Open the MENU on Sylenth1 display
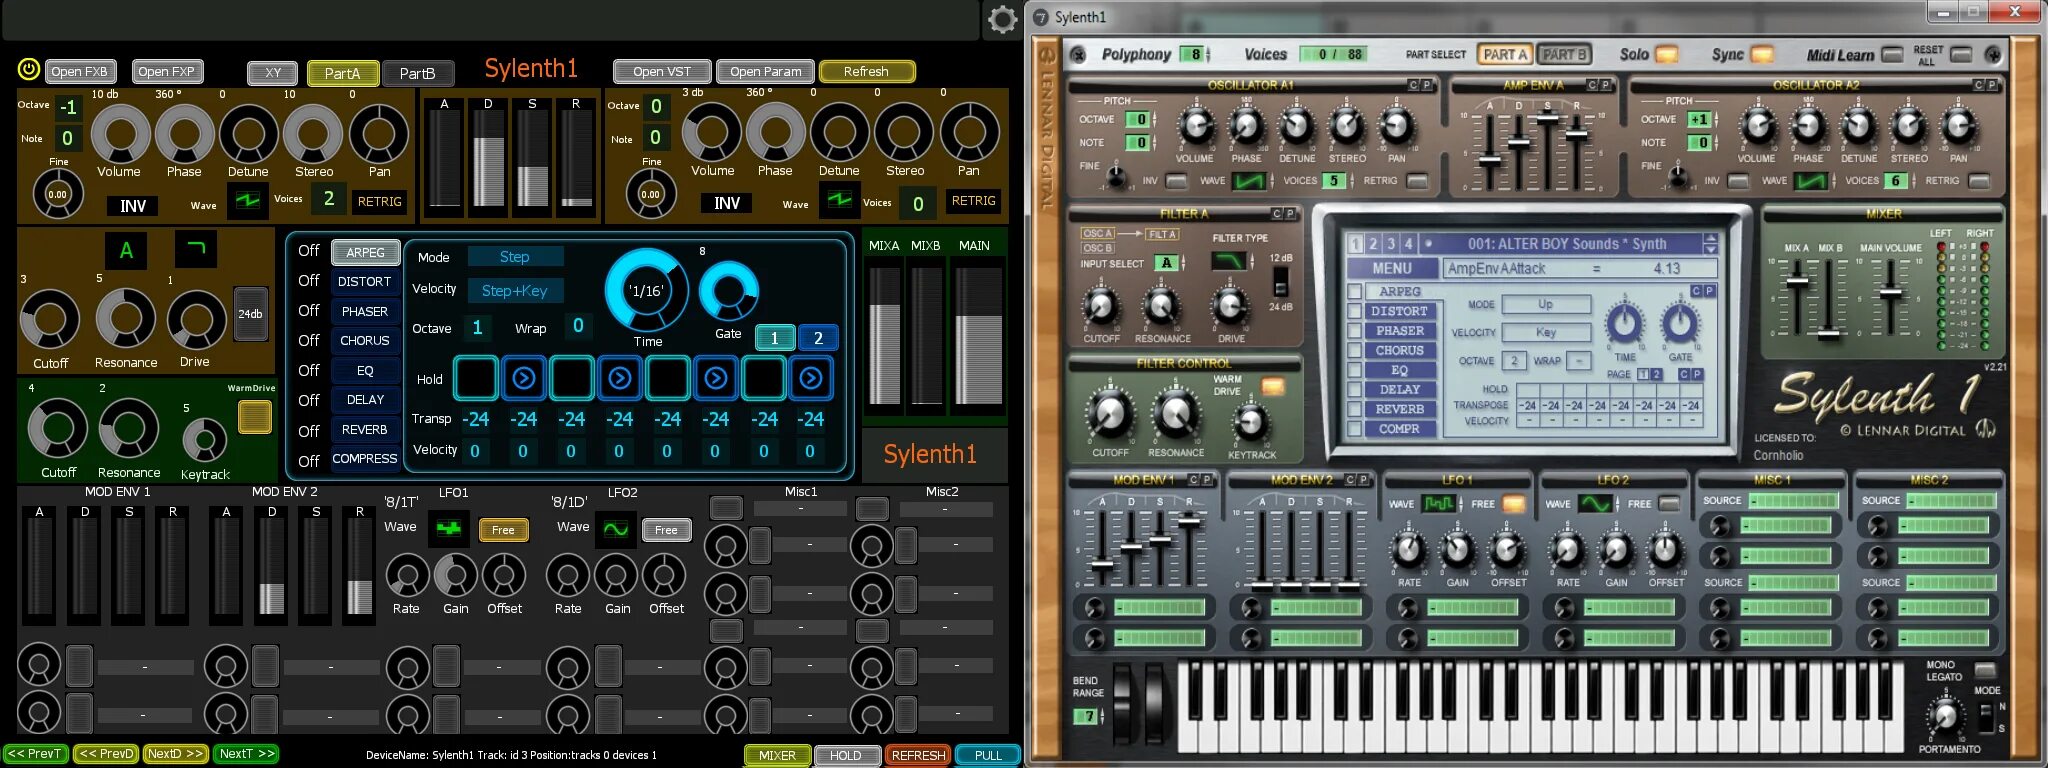 pos(1391,268)
